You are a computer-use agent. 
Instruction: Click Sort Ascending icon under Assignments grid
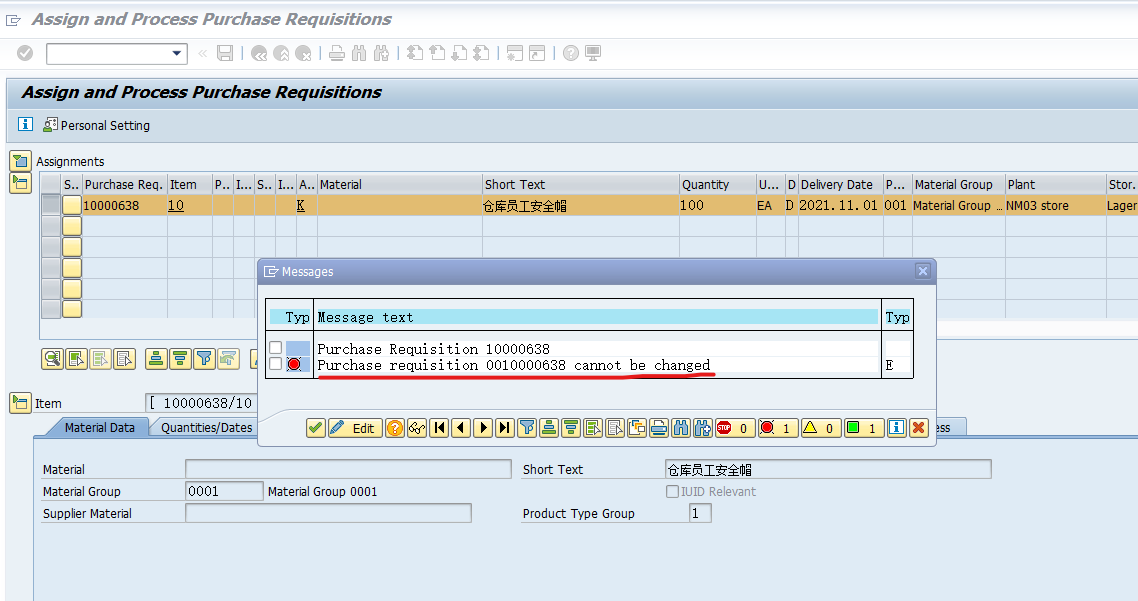tap(155, 359)
